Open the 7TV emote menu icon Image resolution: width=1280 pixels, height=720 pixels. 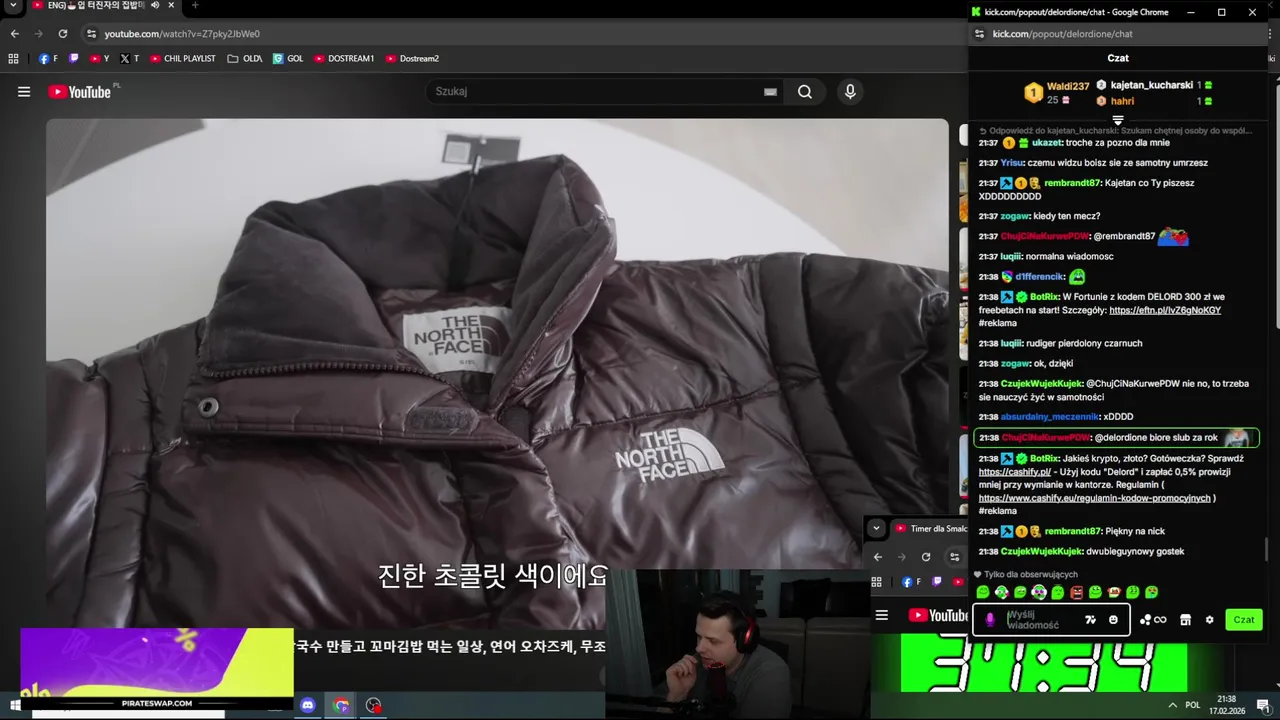tap(1090, 620)
